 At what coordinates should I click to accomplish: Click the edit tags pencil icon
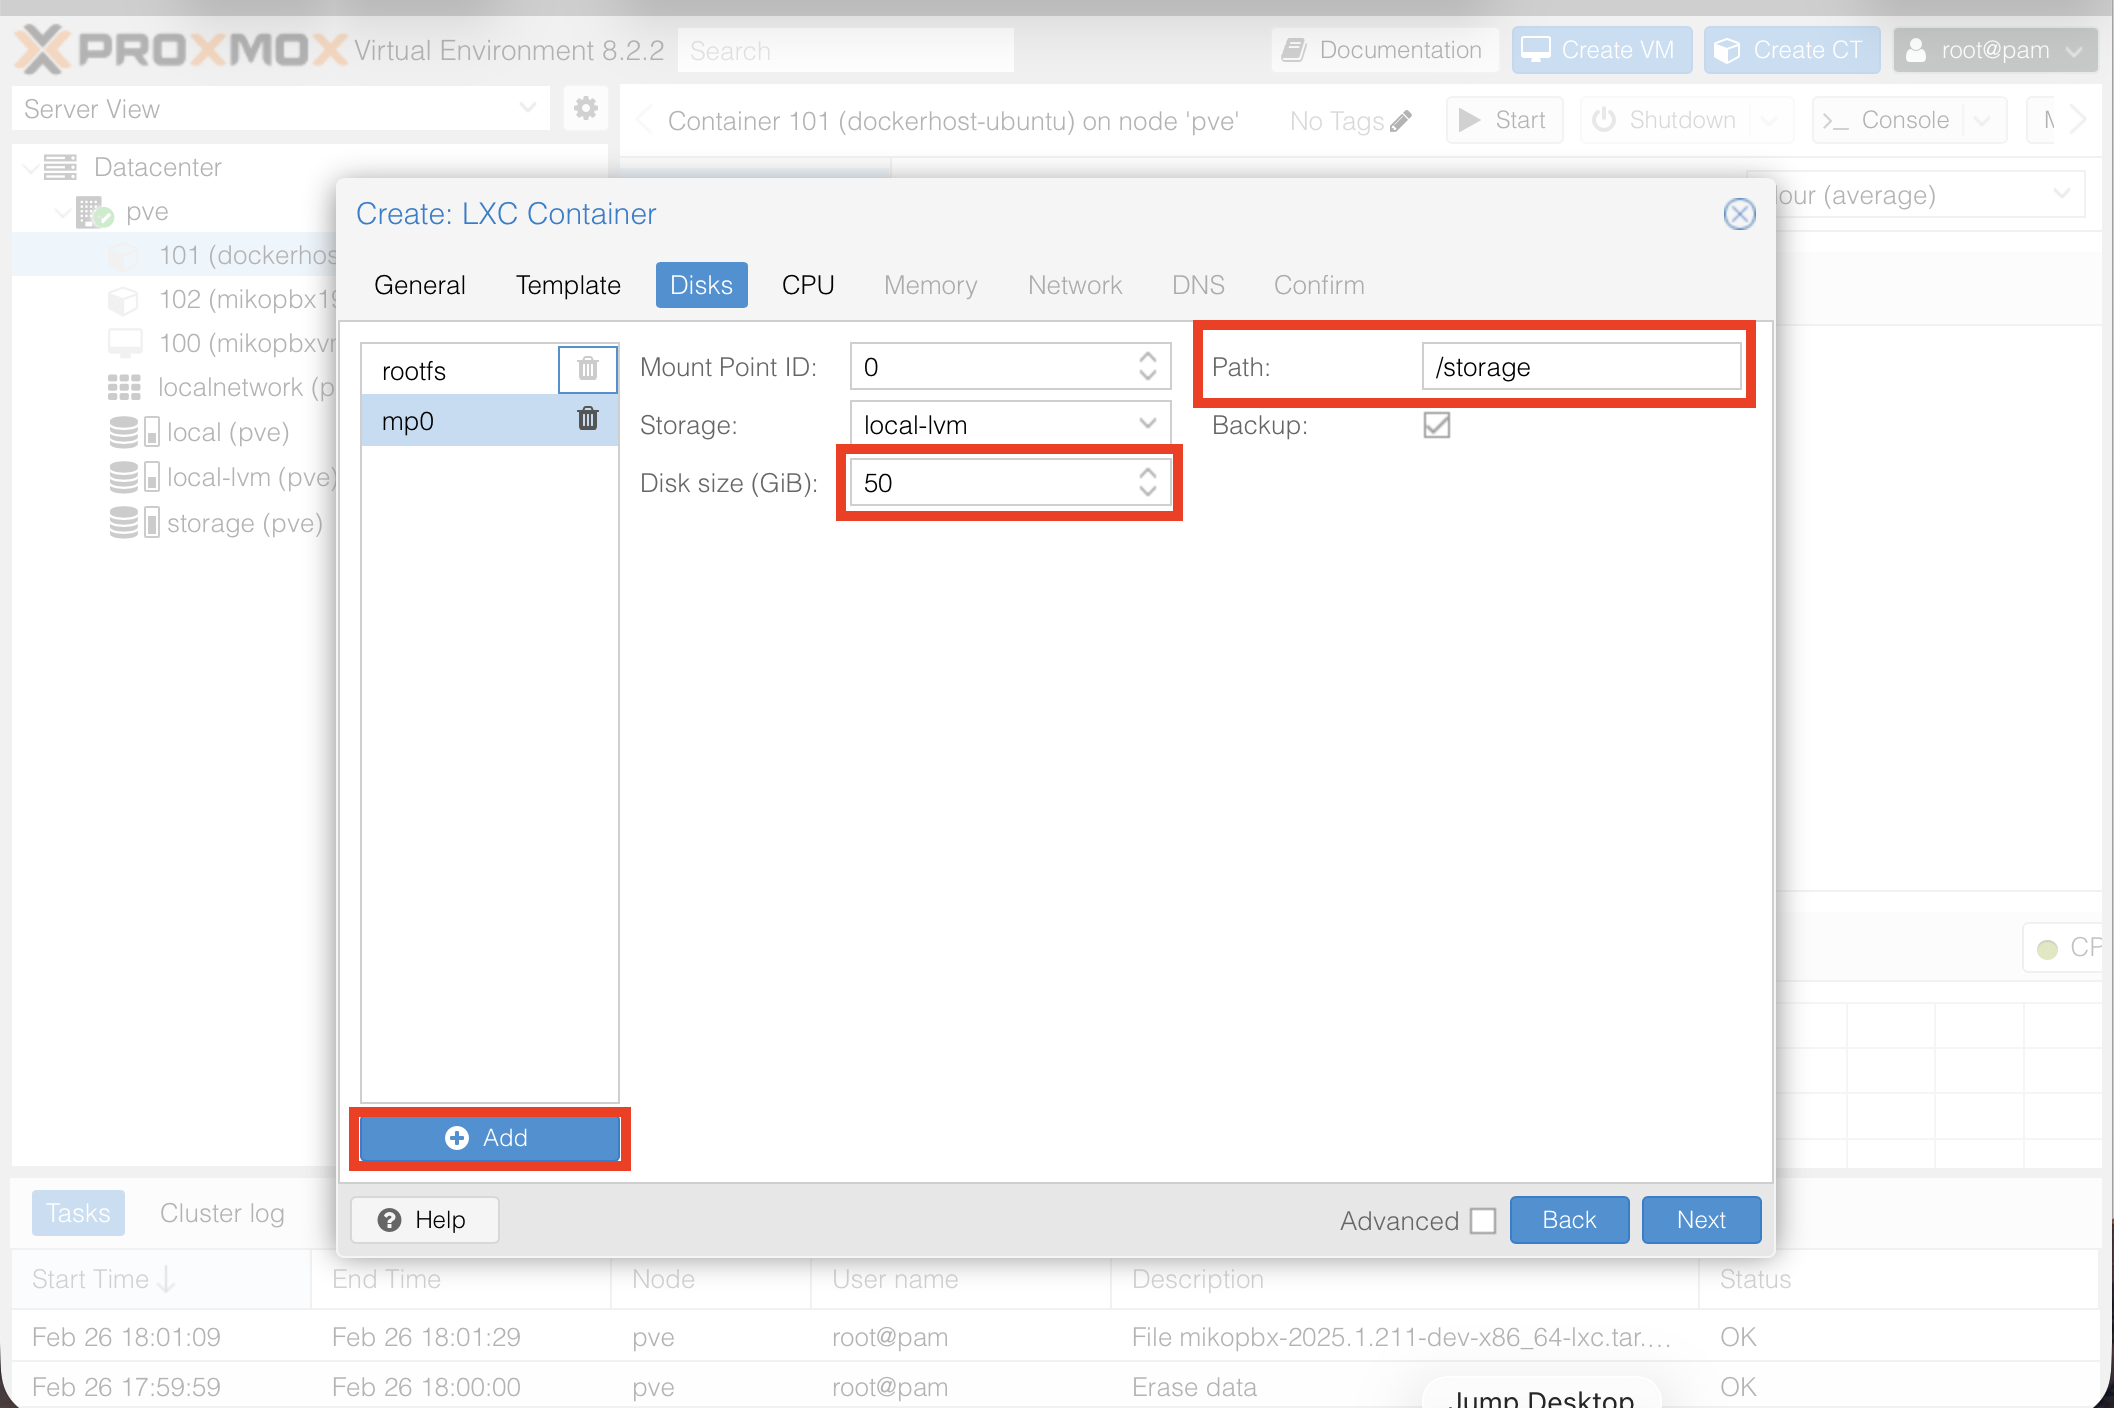click(1401, 121)
